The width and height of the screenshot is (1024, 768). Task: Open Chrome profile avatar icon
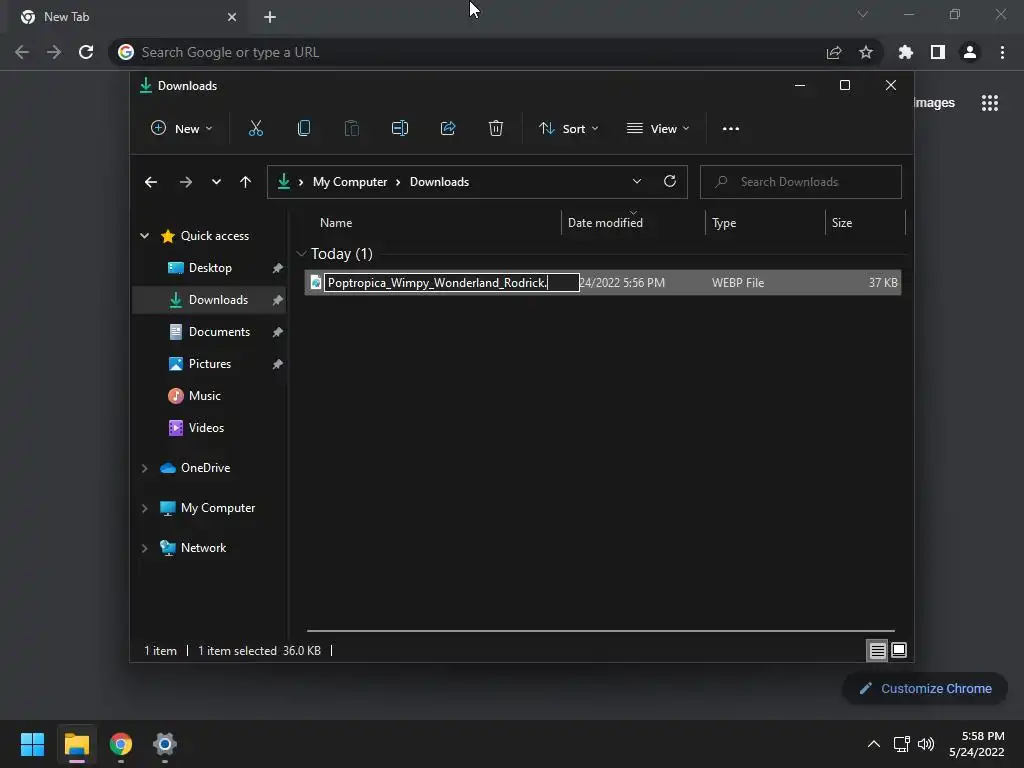(970, 52)
